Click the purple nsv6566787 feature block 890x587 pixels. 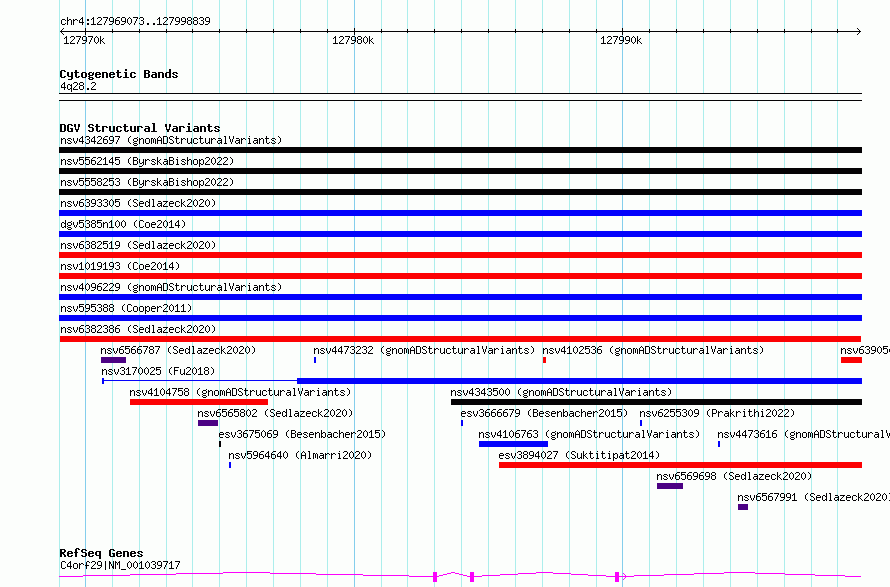[114, 360]
